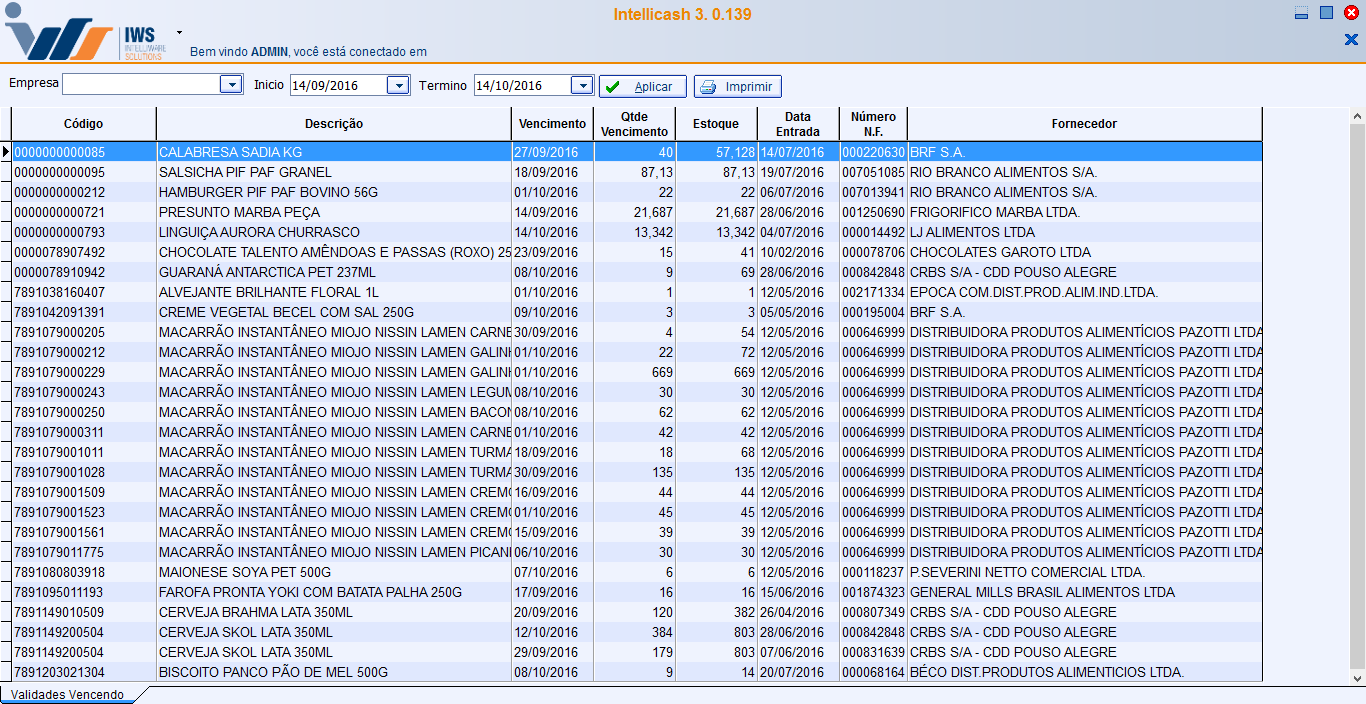Screen dimensions: 1366x704
Task: Select the CHOCOLATE TALENTO AMÊNDOAS E PASSAS row
Action: (x=637, y=252)
